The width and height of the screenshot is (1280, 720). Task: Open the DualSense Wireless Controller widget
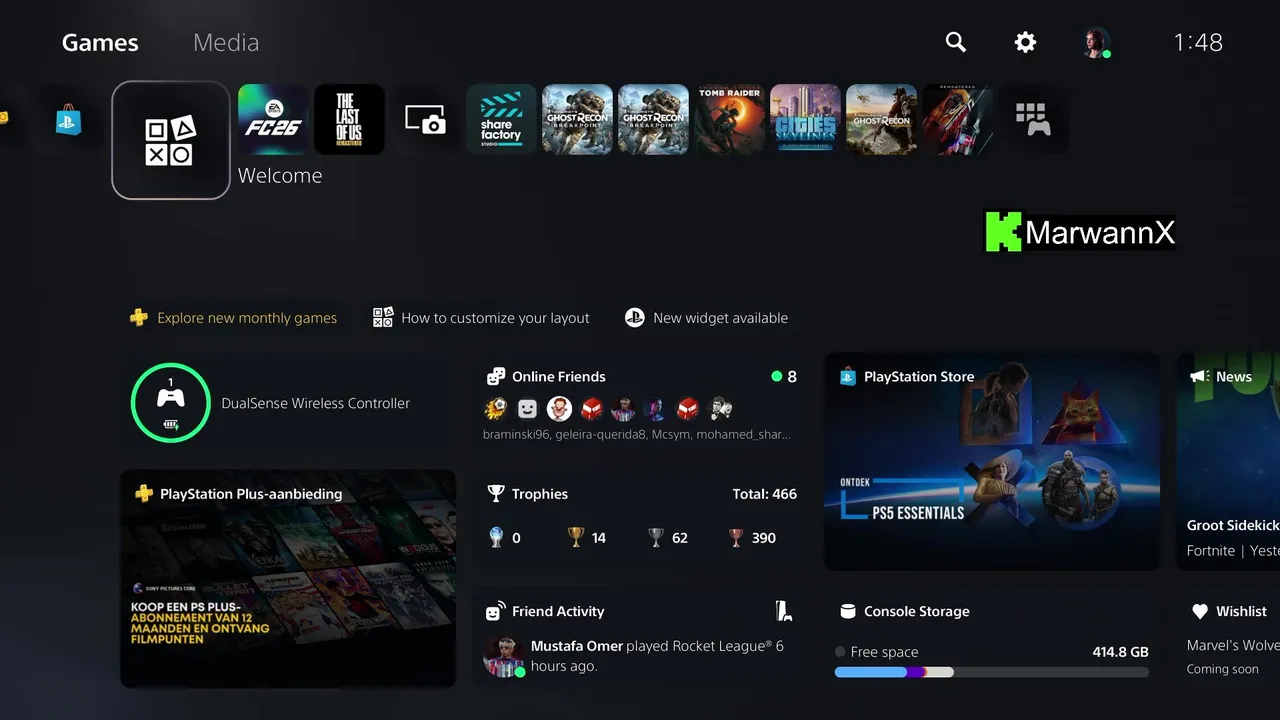click(288, 403)
